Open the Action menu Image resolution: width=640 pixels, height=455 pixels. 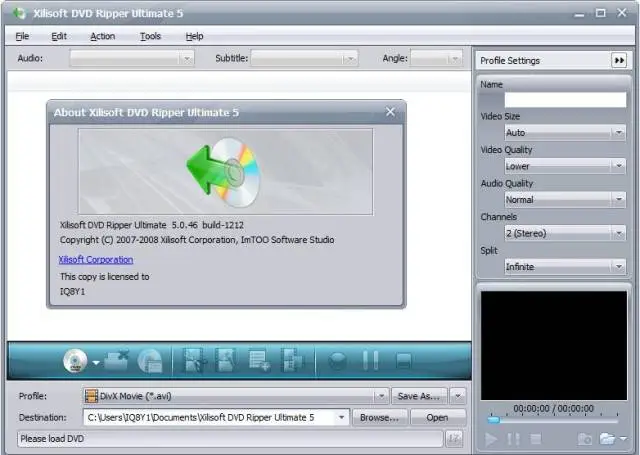click(102, 36)
